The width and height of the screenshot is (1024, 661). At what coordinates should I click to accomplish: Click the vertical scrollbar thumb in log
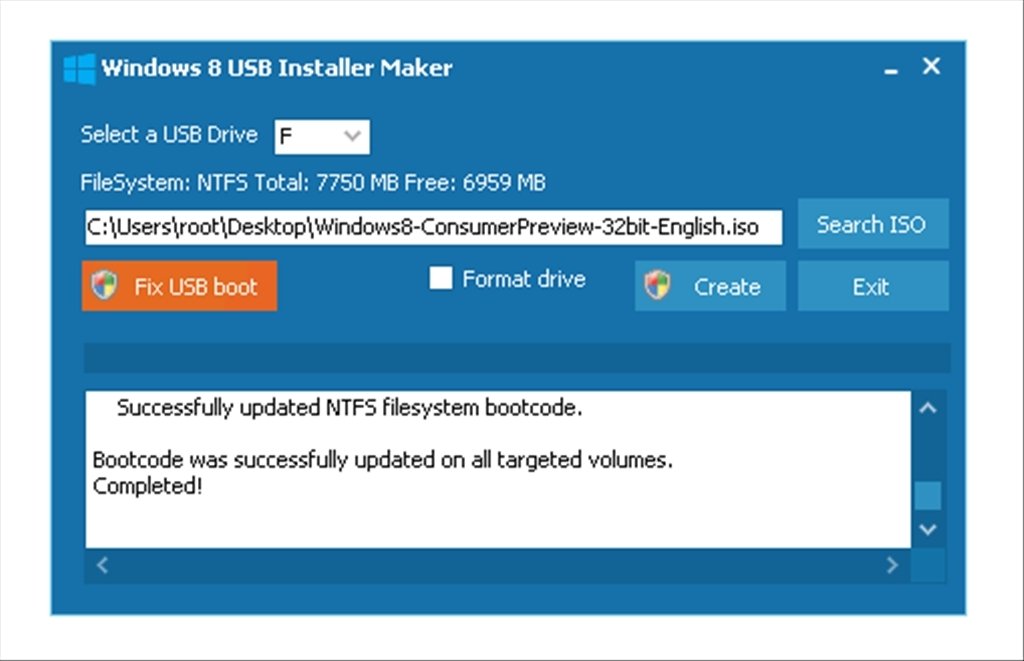point(928,495)
